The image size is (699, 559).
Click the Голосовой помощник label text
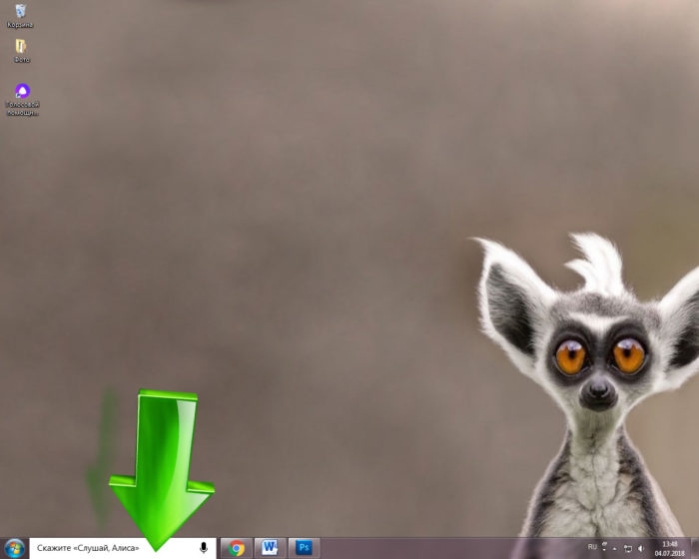(x=22, y=108)
